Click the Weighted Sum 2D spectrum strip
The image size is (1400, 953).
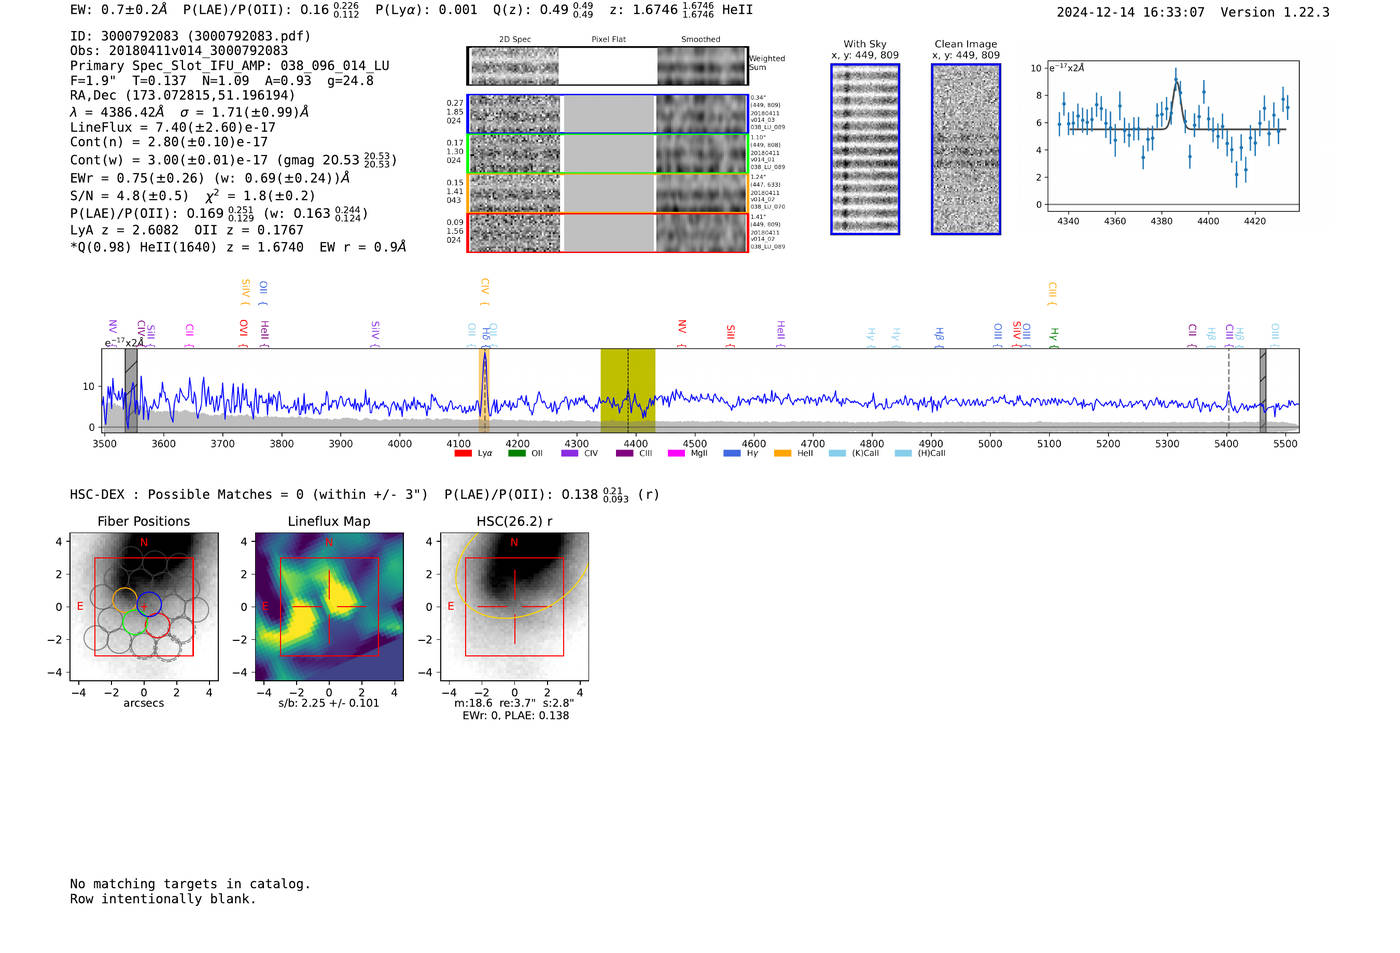click(608, 66)
